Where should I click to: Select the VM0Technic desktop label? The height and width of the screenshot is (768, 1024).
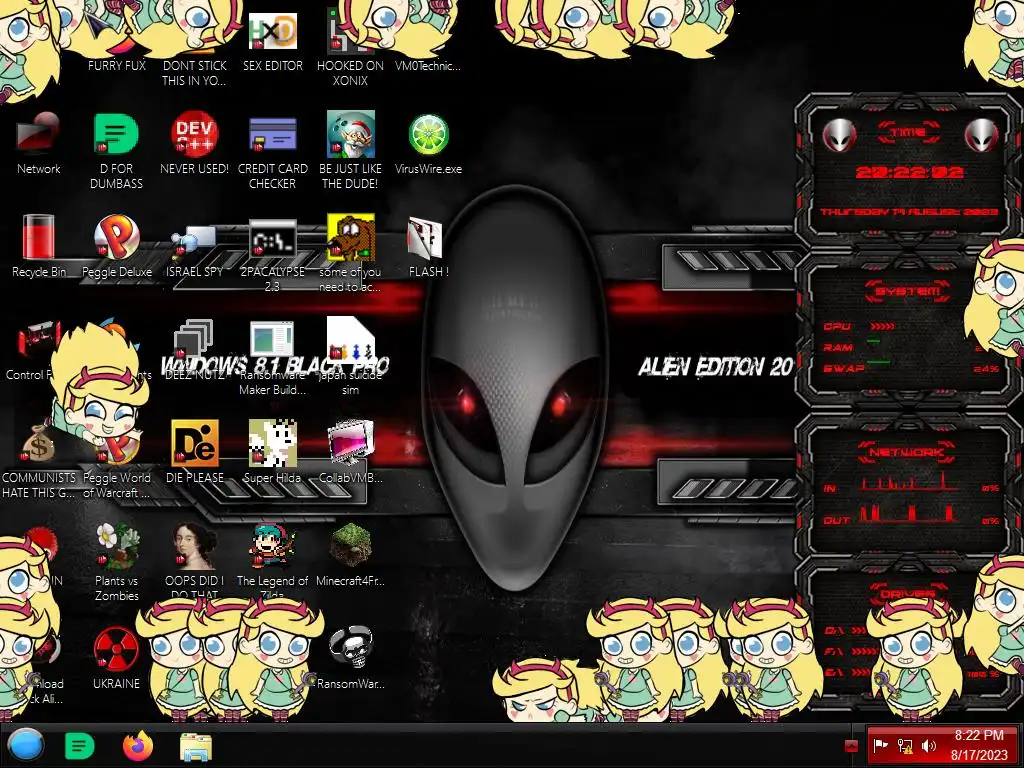(x=428, y=66)
